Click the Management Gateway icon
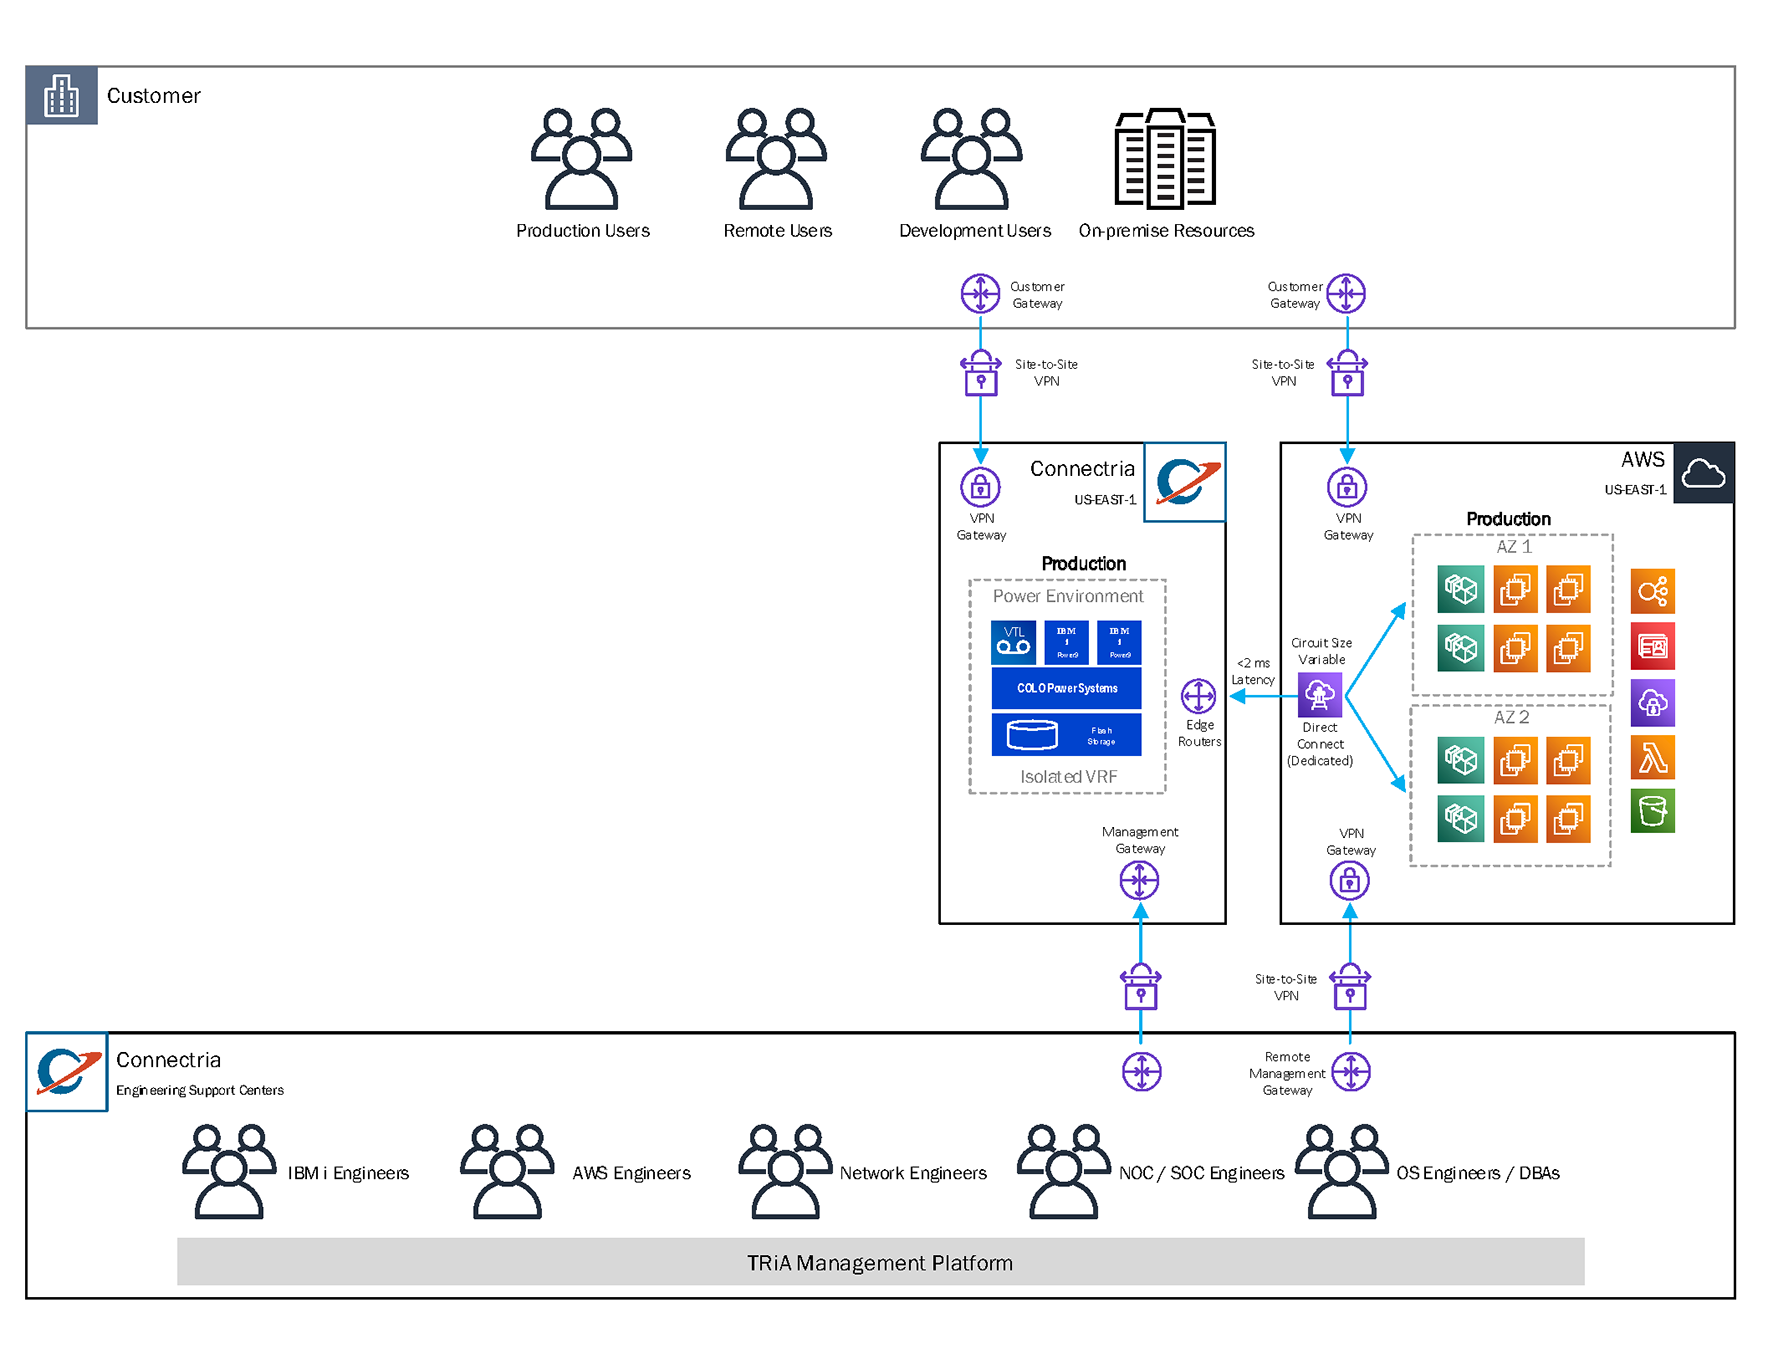The width and height of the screenshot is (1768, 1369). (x=1139, y=881)
